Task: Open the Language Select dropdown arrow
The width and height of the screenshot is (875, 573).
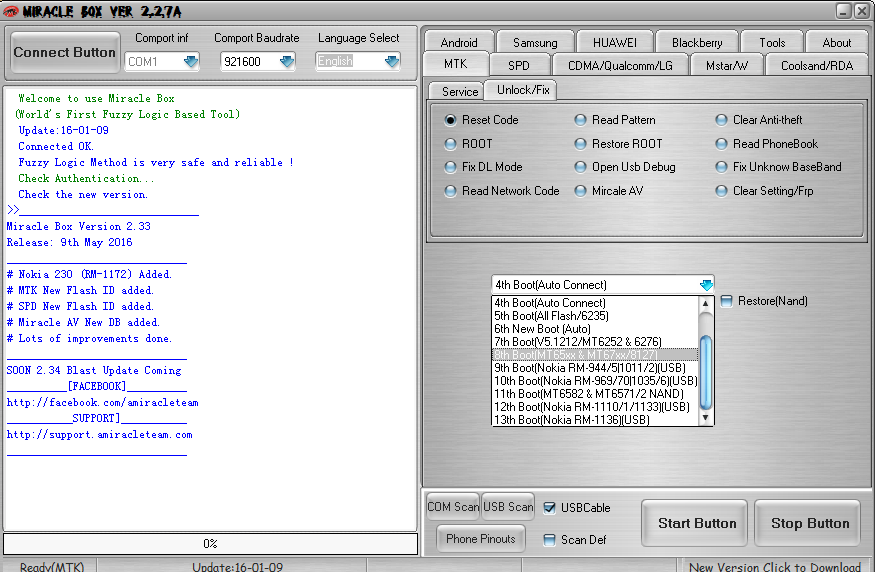Action: (x=392, y=61)
